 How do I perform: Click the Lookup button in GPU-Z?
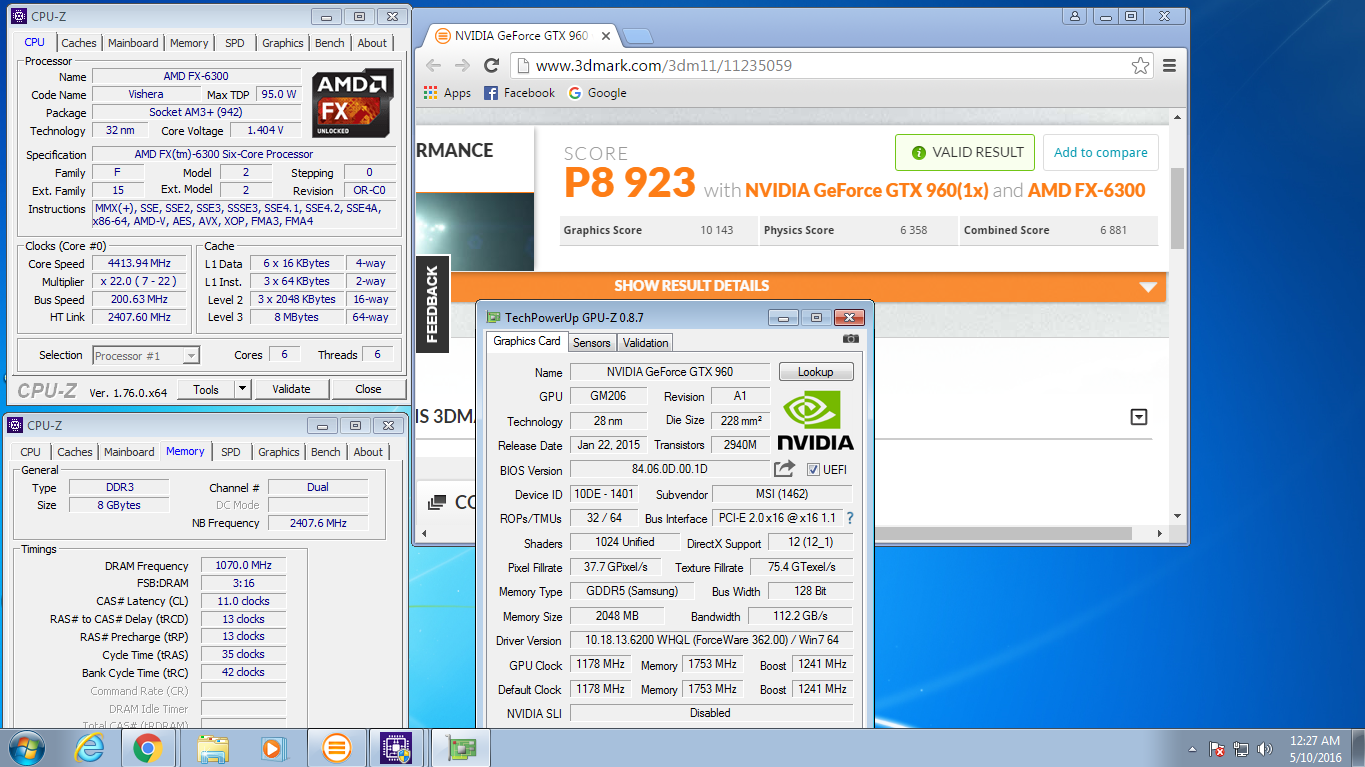coord(815,372)
